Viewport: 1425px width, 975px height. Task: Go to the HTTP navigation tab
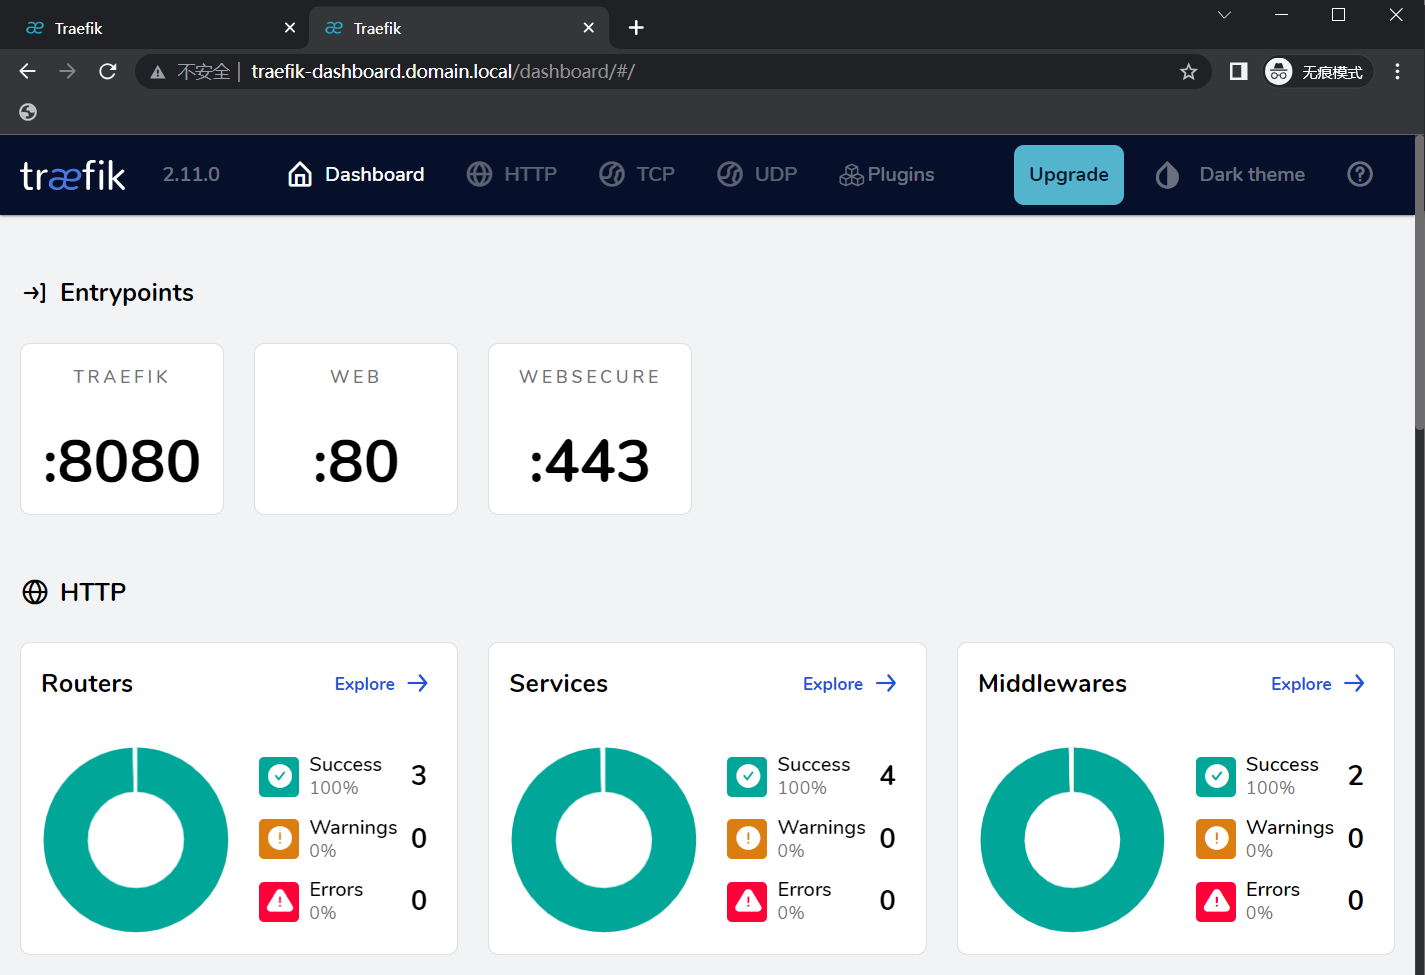coord(512,174)
